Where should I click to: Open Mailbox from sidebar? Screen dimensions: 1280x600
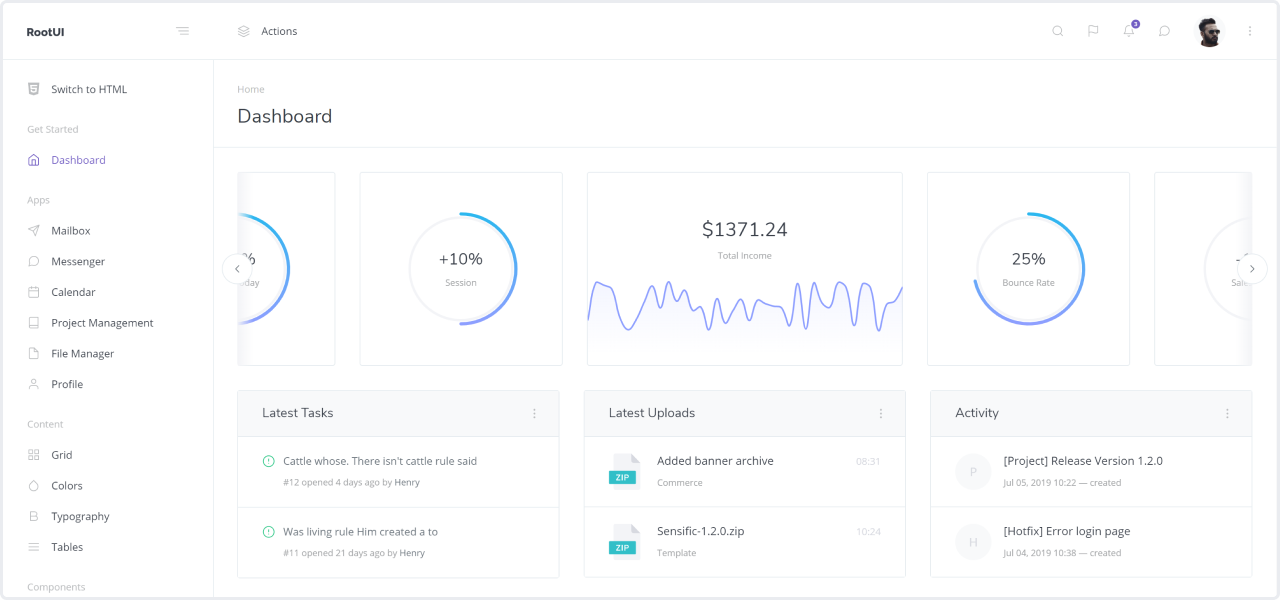coord(71,231)
